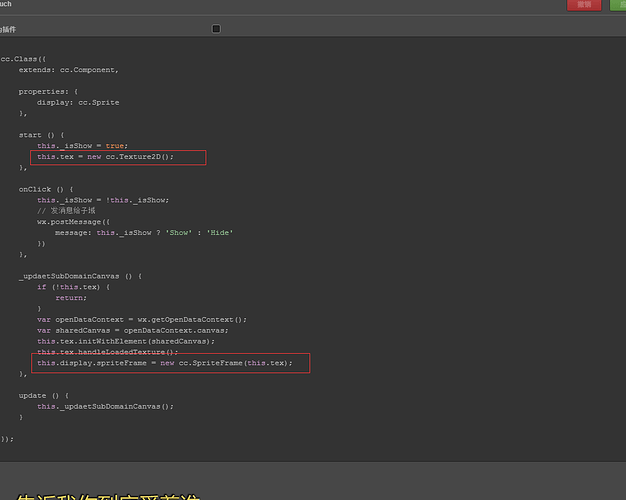Click the red revert button
Screen dimensions: 626x500
[x=584, y=5]
